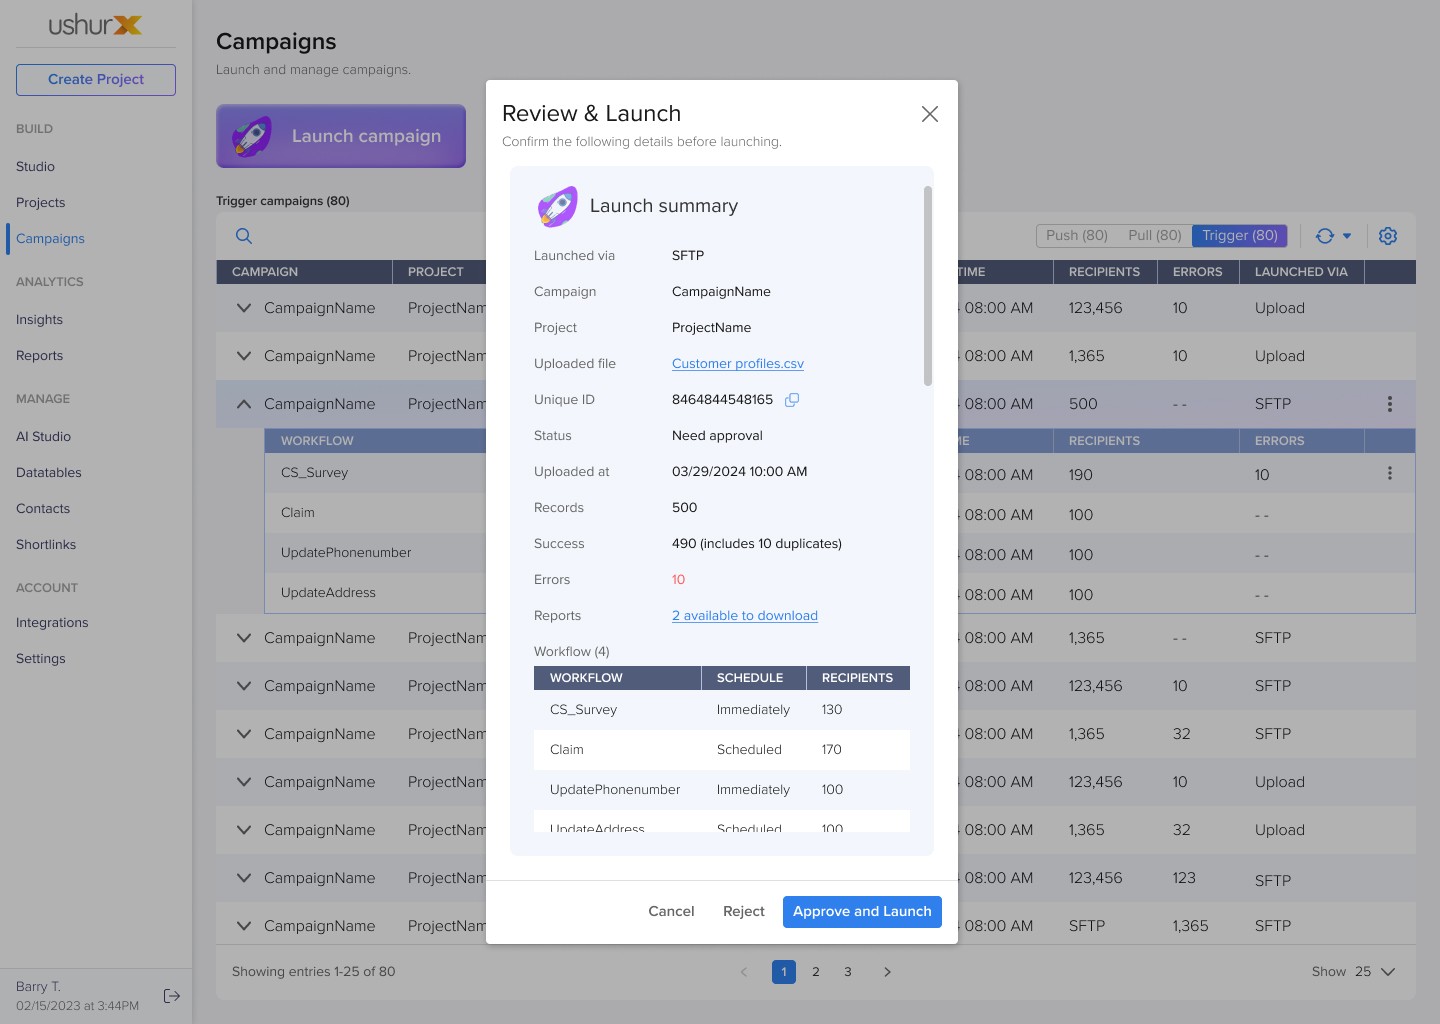Open the kebab menu on the SFTP campaign row
Screen dimensions: 1440x1024
(1390, 404)
